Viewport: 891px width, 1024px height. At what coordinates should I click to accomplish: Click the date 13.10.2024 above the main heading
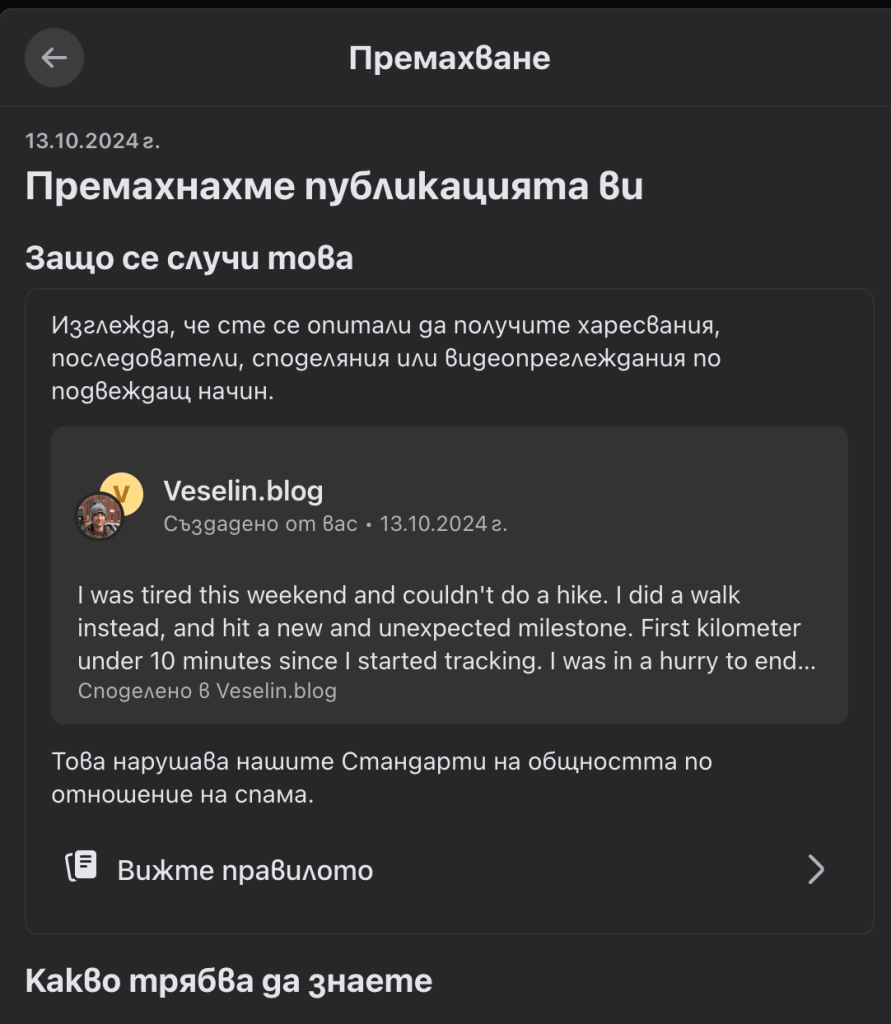coord(92,140)
